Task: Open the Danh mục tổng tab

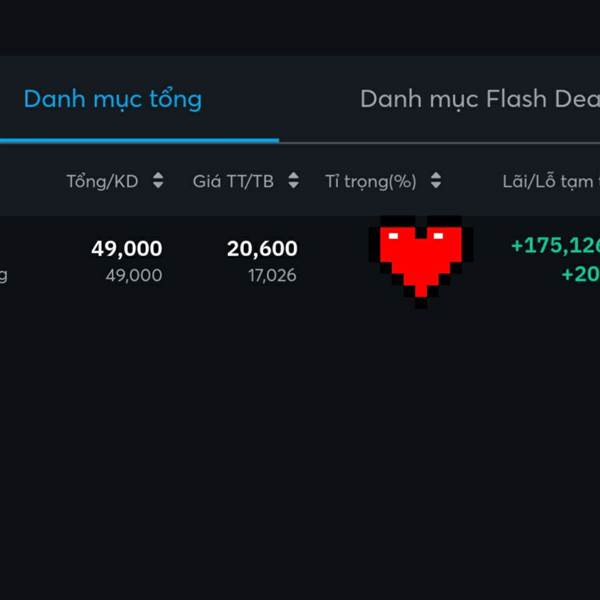Action: [x=113, y=99]
